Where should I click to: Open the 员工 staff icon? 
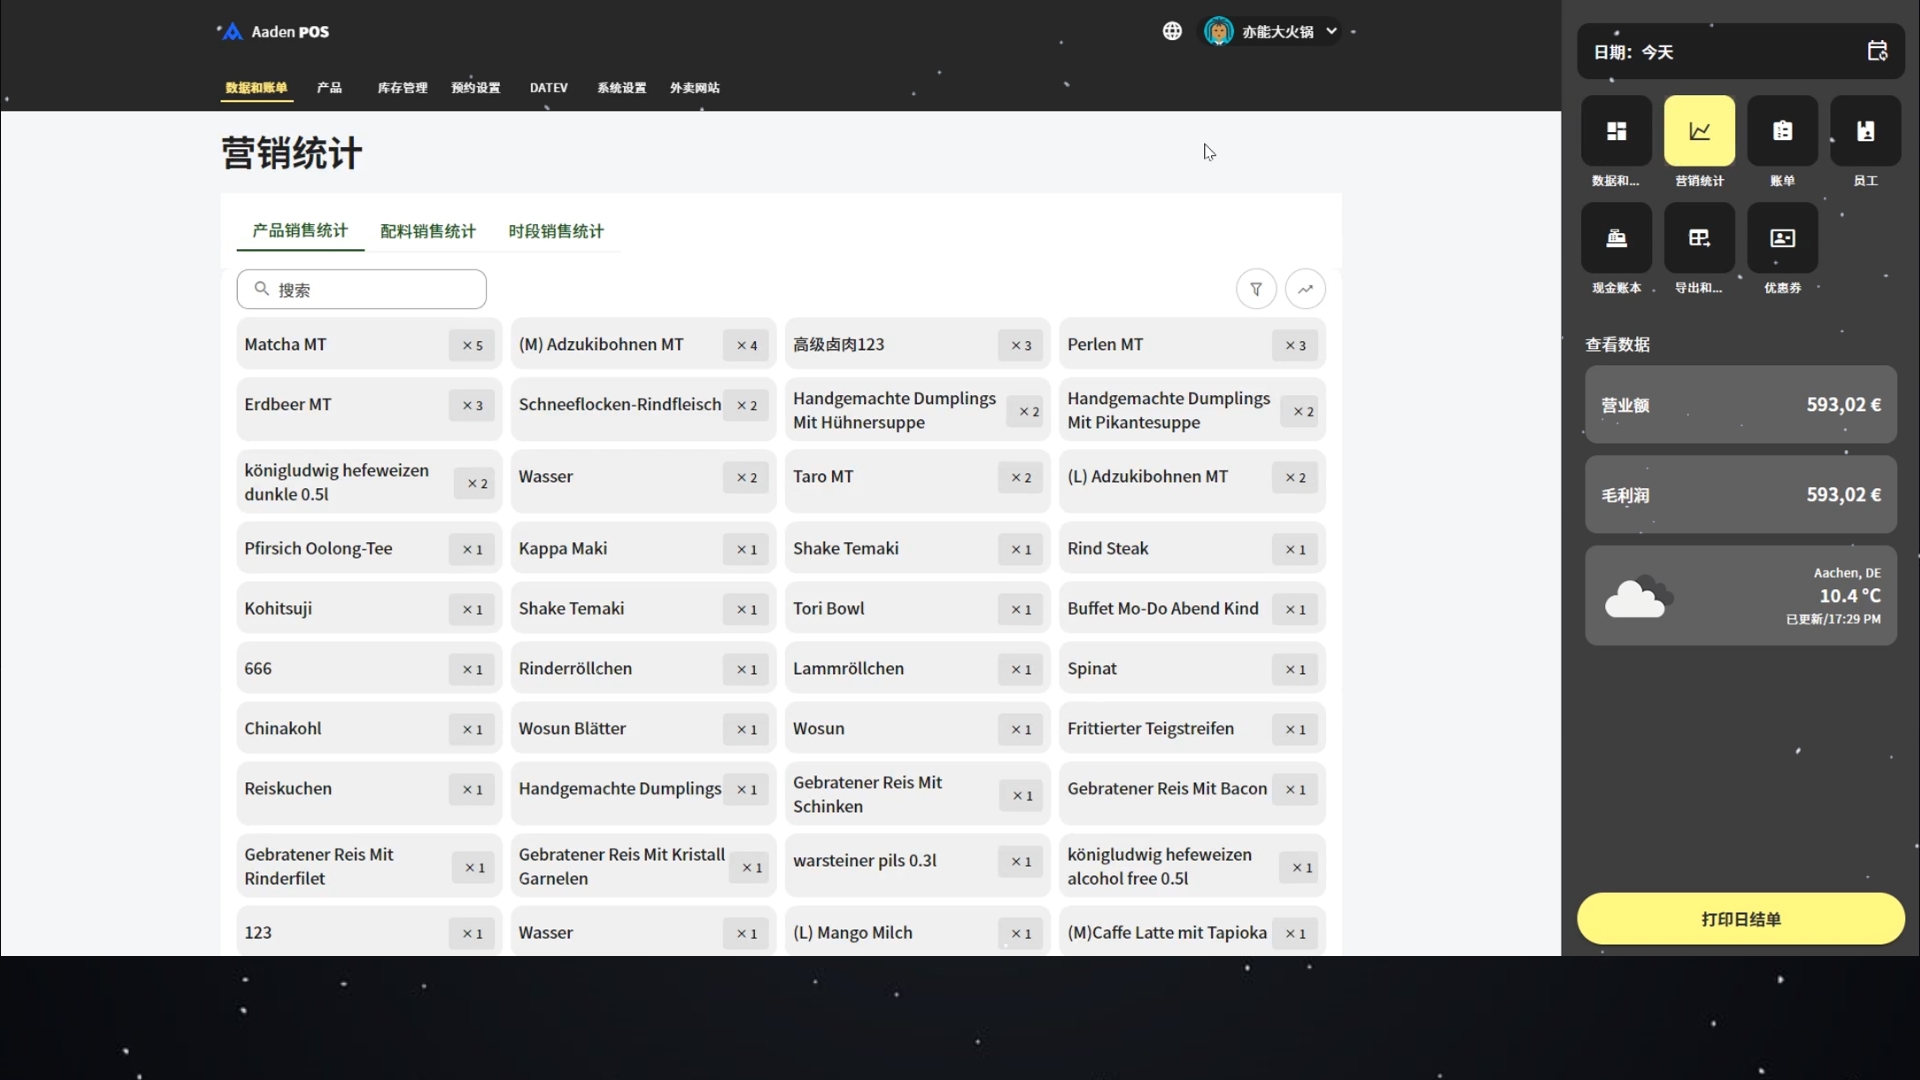pos(1865,131)
